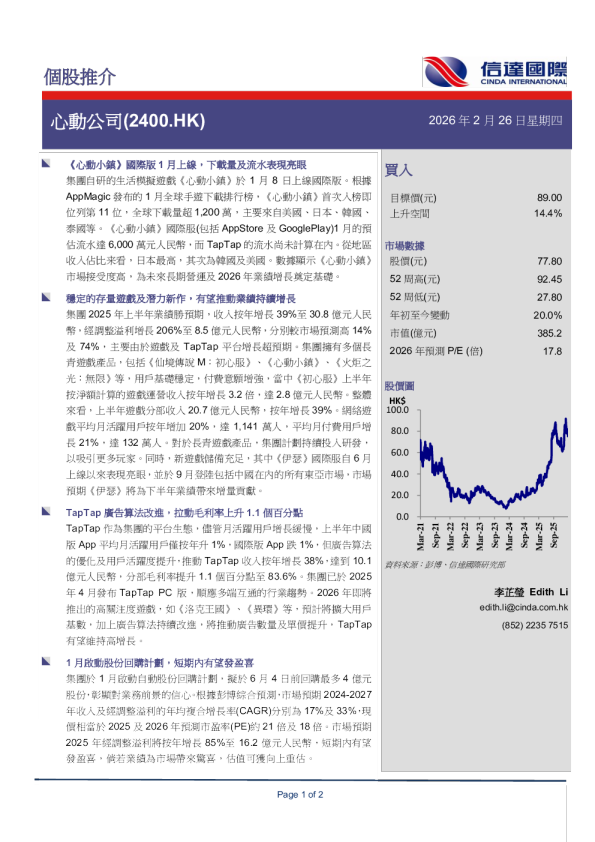Click the 52-week low value 27.80
Image resolution: width=595 pixels, height=842 pixels.
click(549, 297)
